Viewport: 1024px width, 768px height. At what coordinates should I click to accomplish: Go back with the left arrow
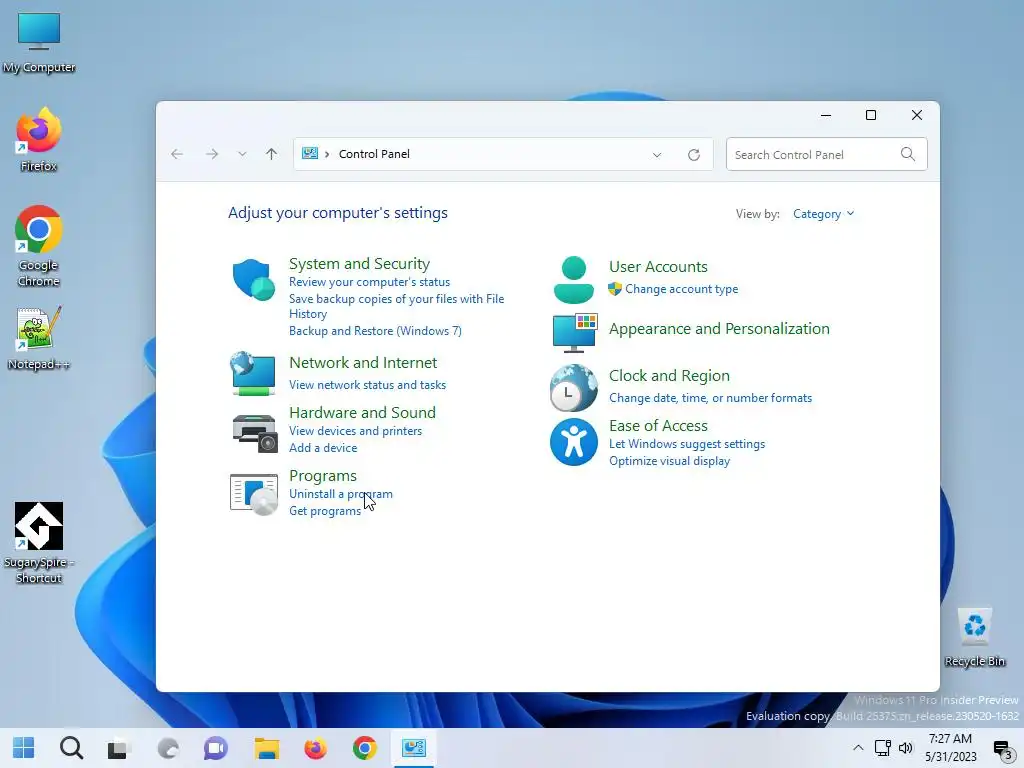pos(177,154)
